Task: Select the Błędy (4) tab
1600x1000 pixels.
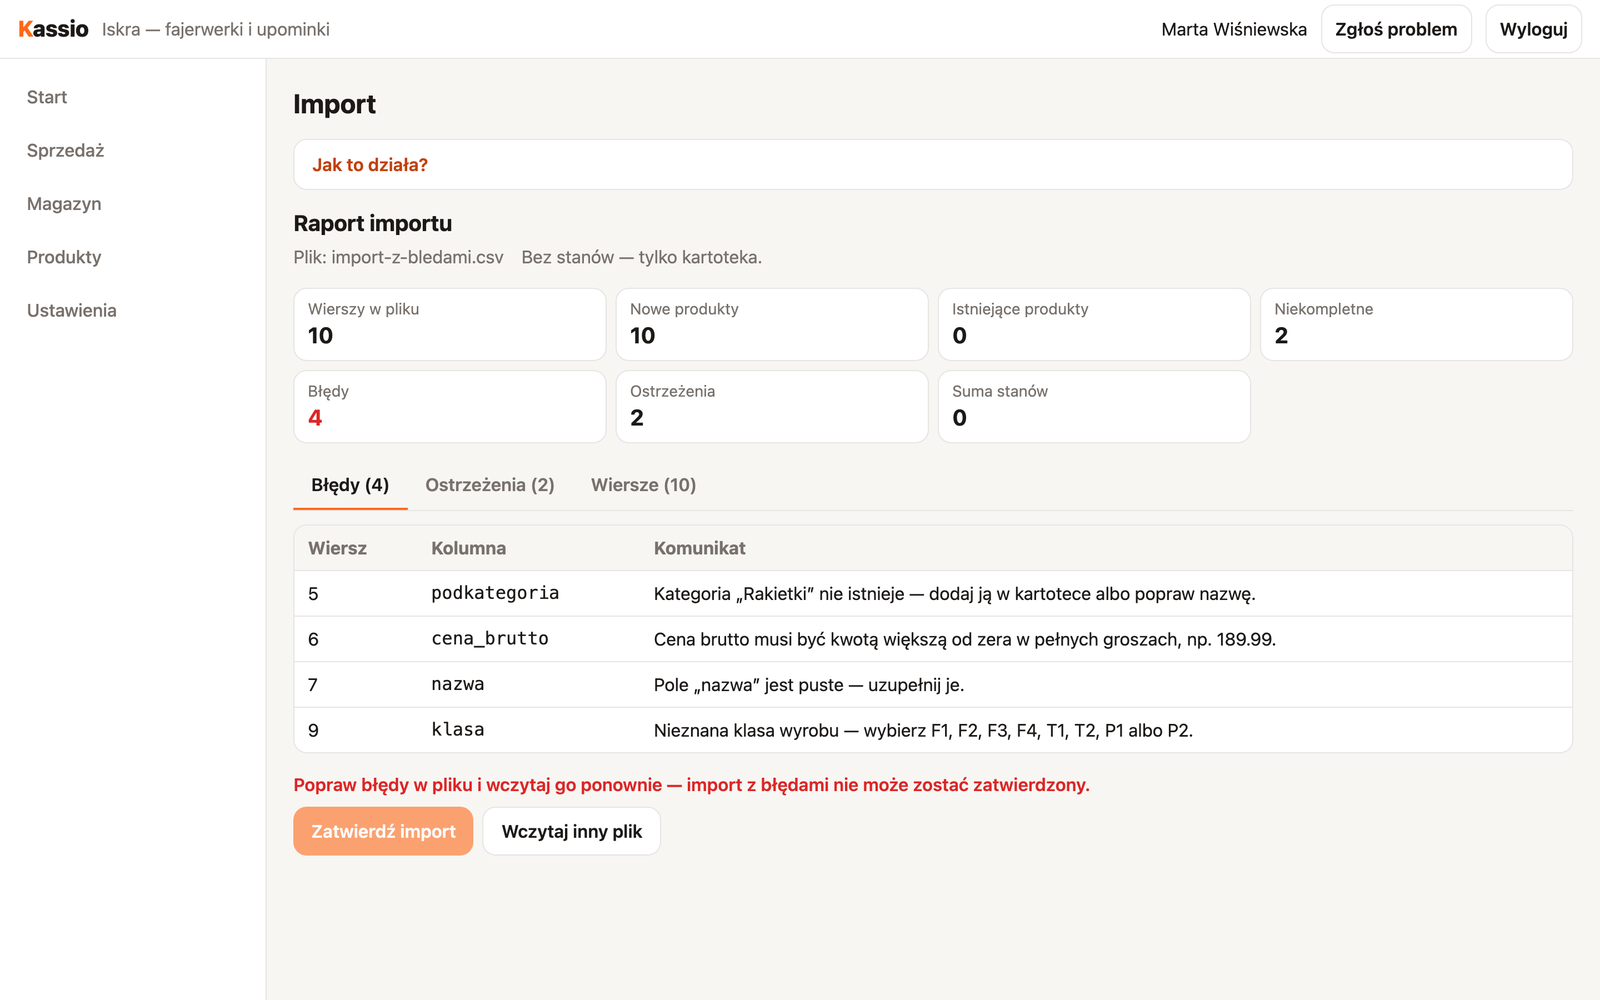Action: point(350,485)
